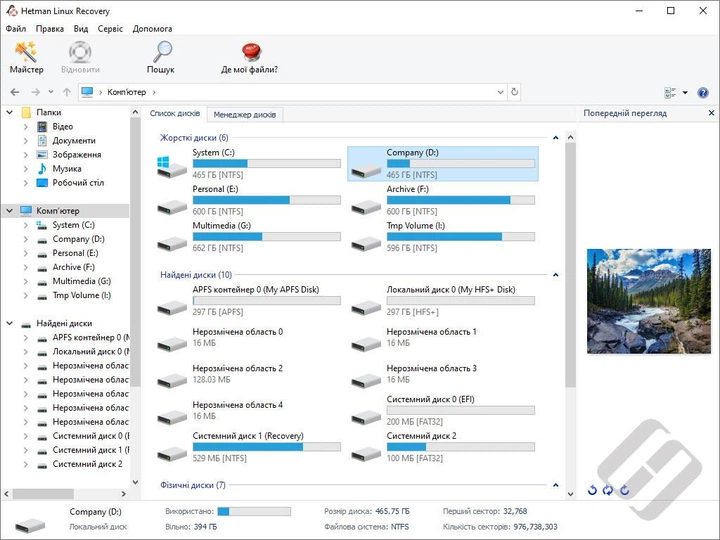Go forward with the right arrow

point(35,92)
